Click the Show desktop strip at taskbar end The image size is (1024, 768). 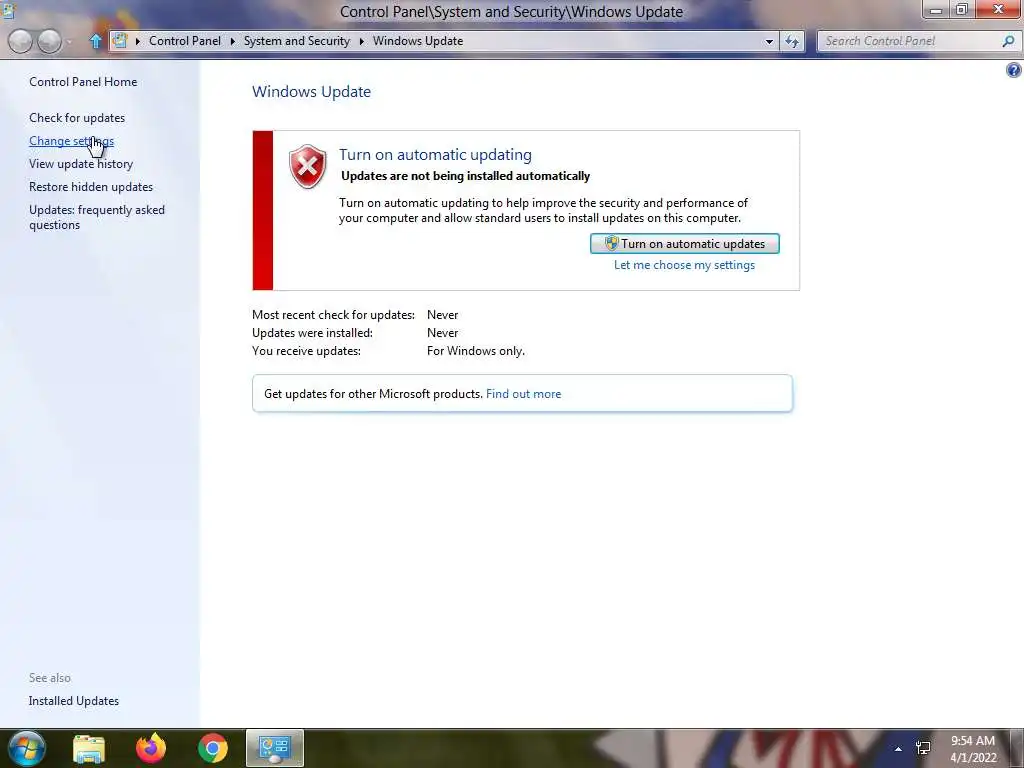tap(1017, 748)
